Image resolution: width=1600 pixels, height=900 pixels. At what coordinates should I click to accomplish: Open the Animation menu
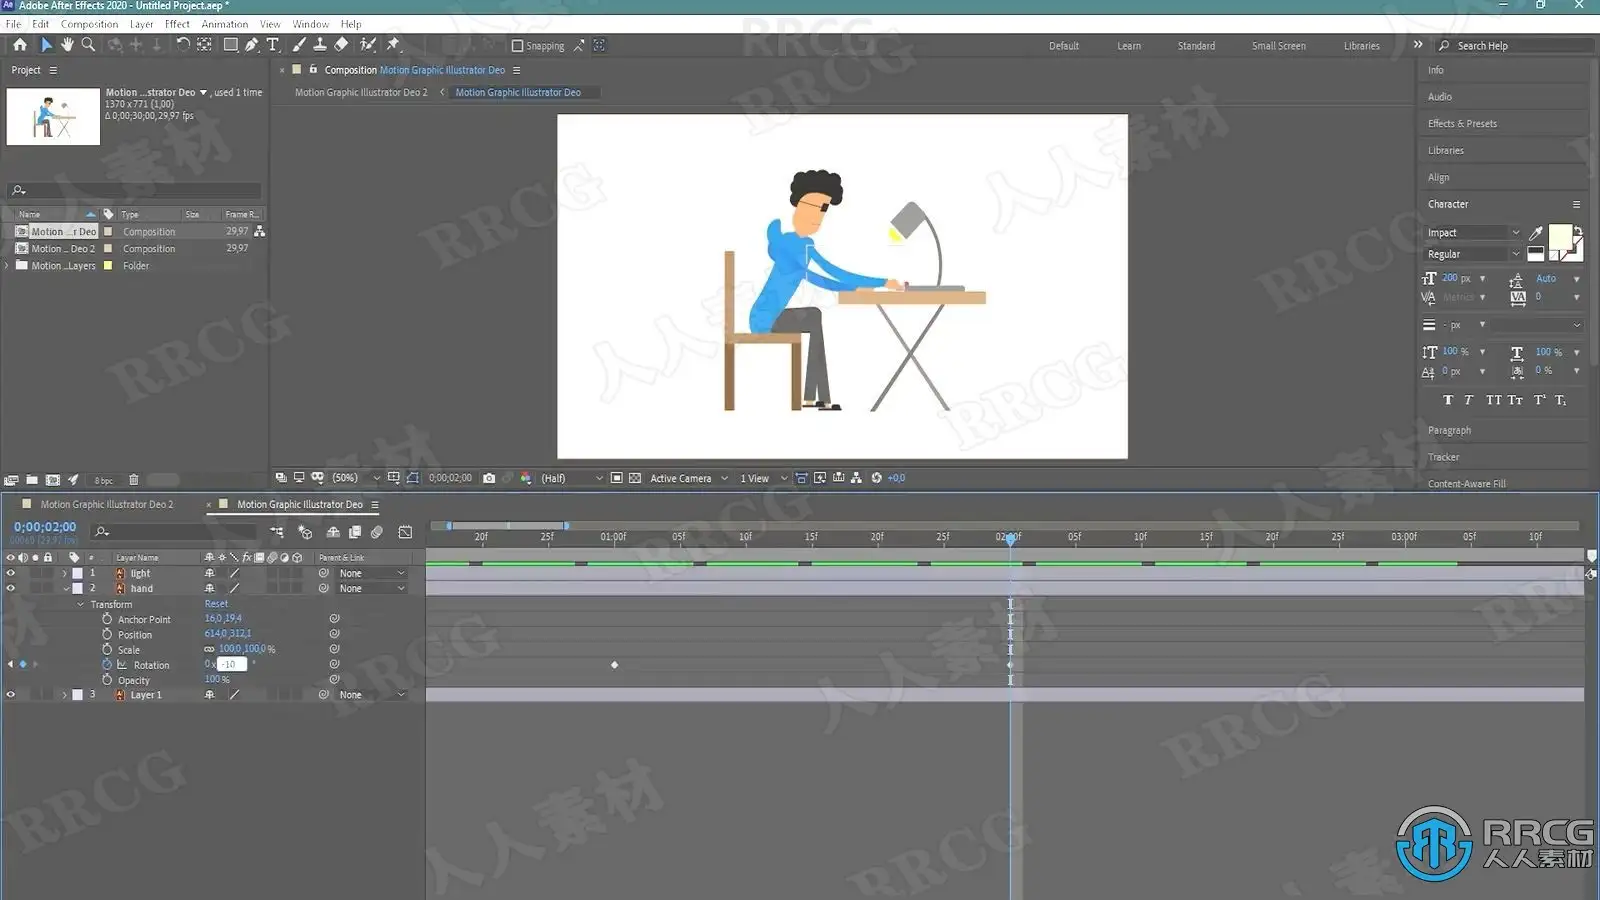click(x=224, y=24)
